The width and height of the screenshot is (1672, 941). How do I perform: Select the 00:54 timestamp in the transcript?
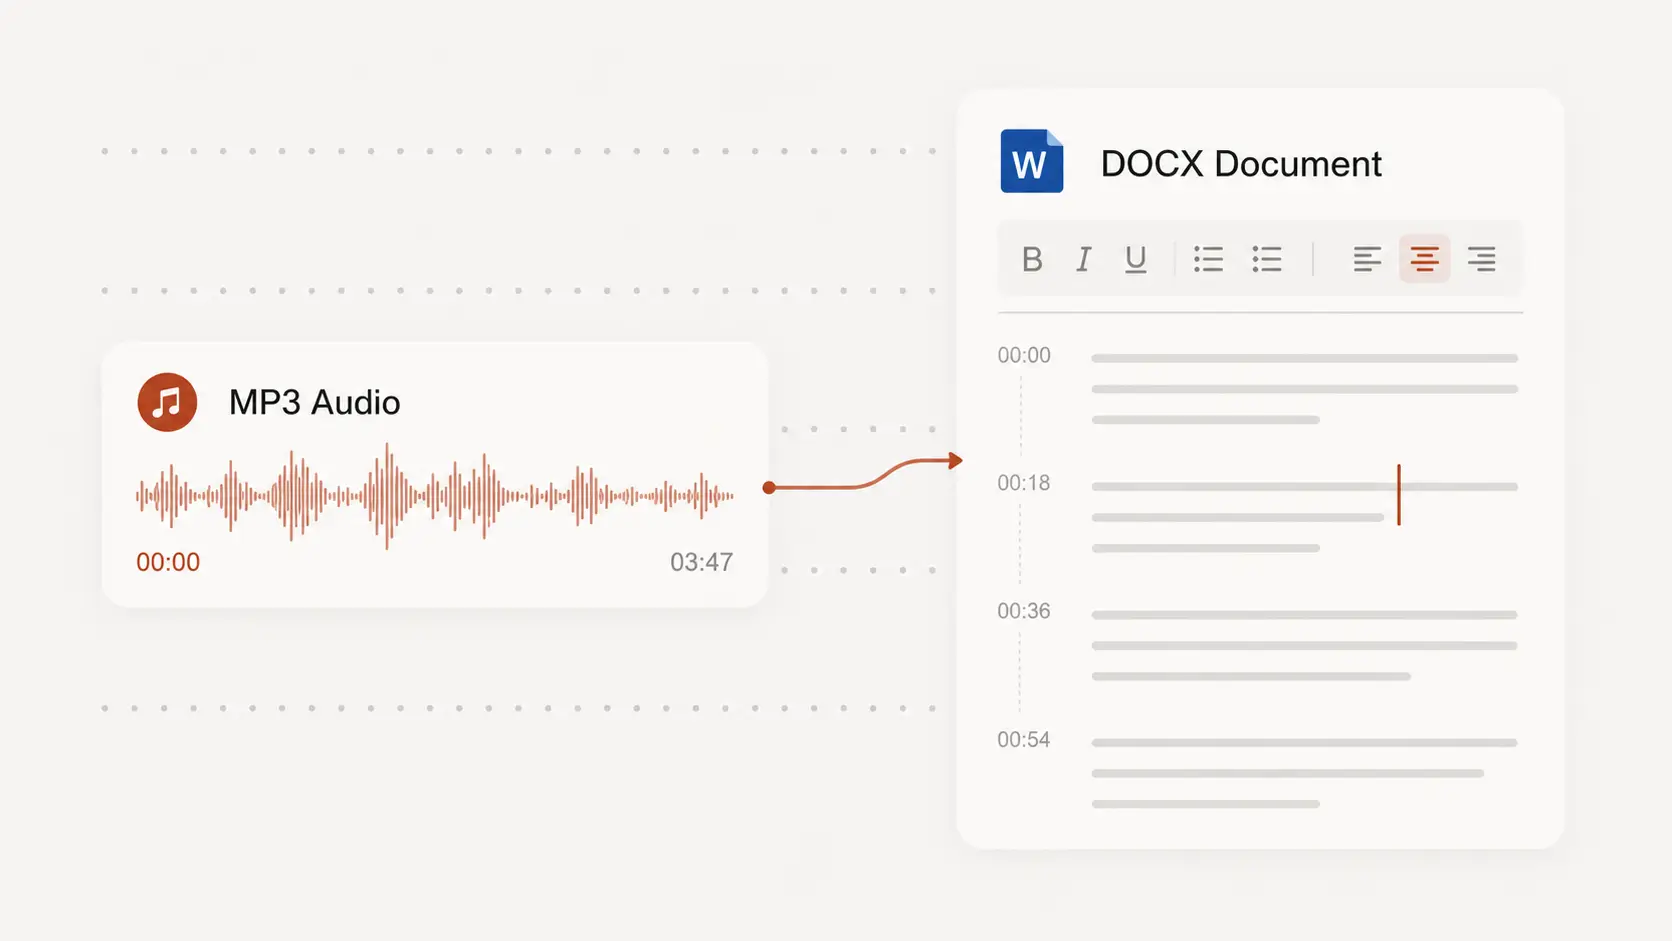pyautogui.click(x=1024, y=740)
